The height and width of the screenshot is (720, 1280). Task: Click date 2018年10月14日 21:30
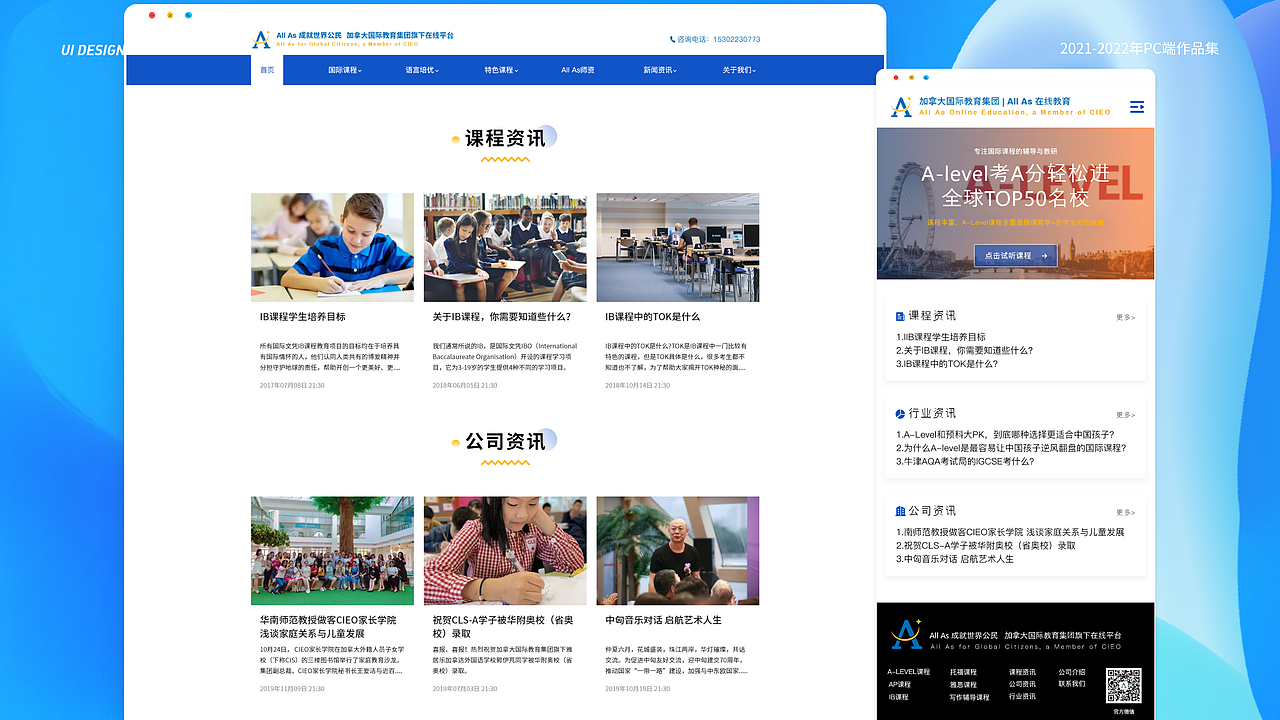(x=637, y=385)
